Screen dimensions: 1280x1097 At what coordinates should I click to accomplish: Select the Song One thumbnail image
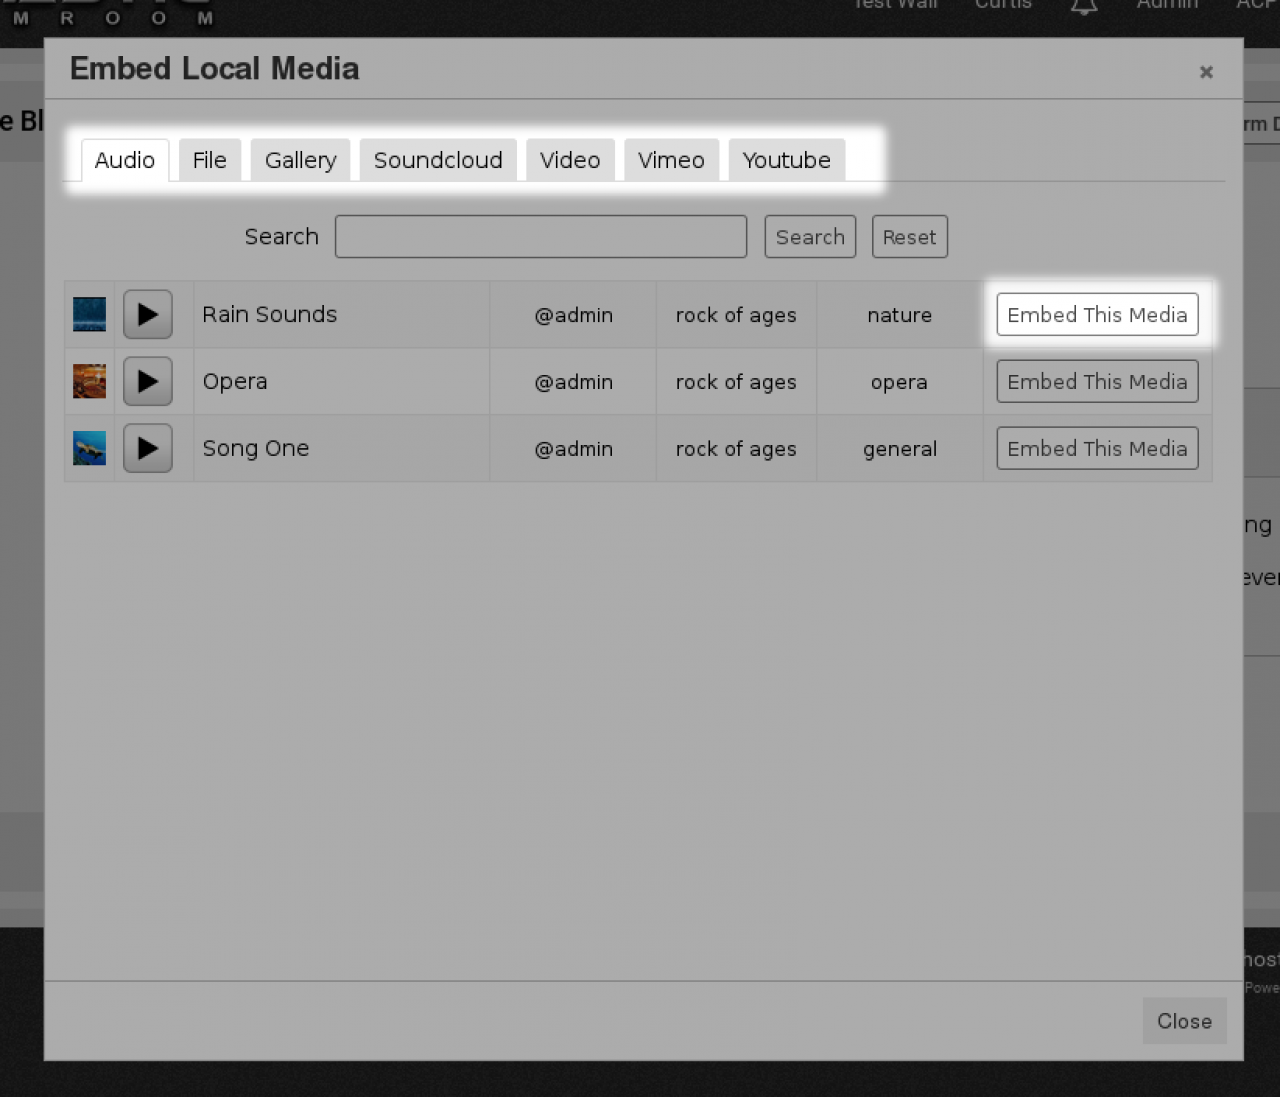coord(89,449)
